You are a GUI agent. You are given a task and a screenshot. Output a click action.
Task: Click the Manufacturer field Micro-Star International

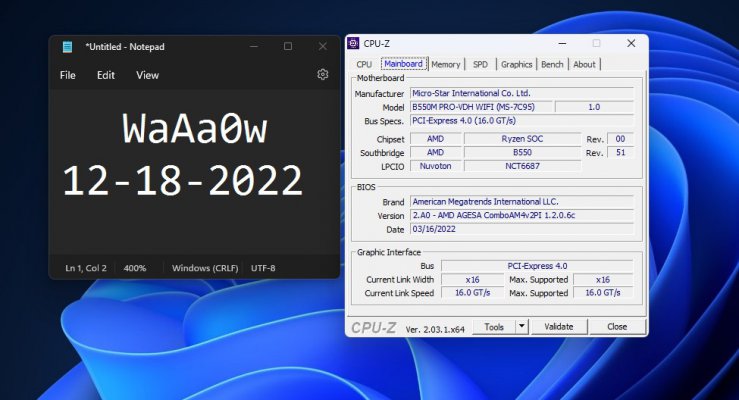(x=522, y=93)
